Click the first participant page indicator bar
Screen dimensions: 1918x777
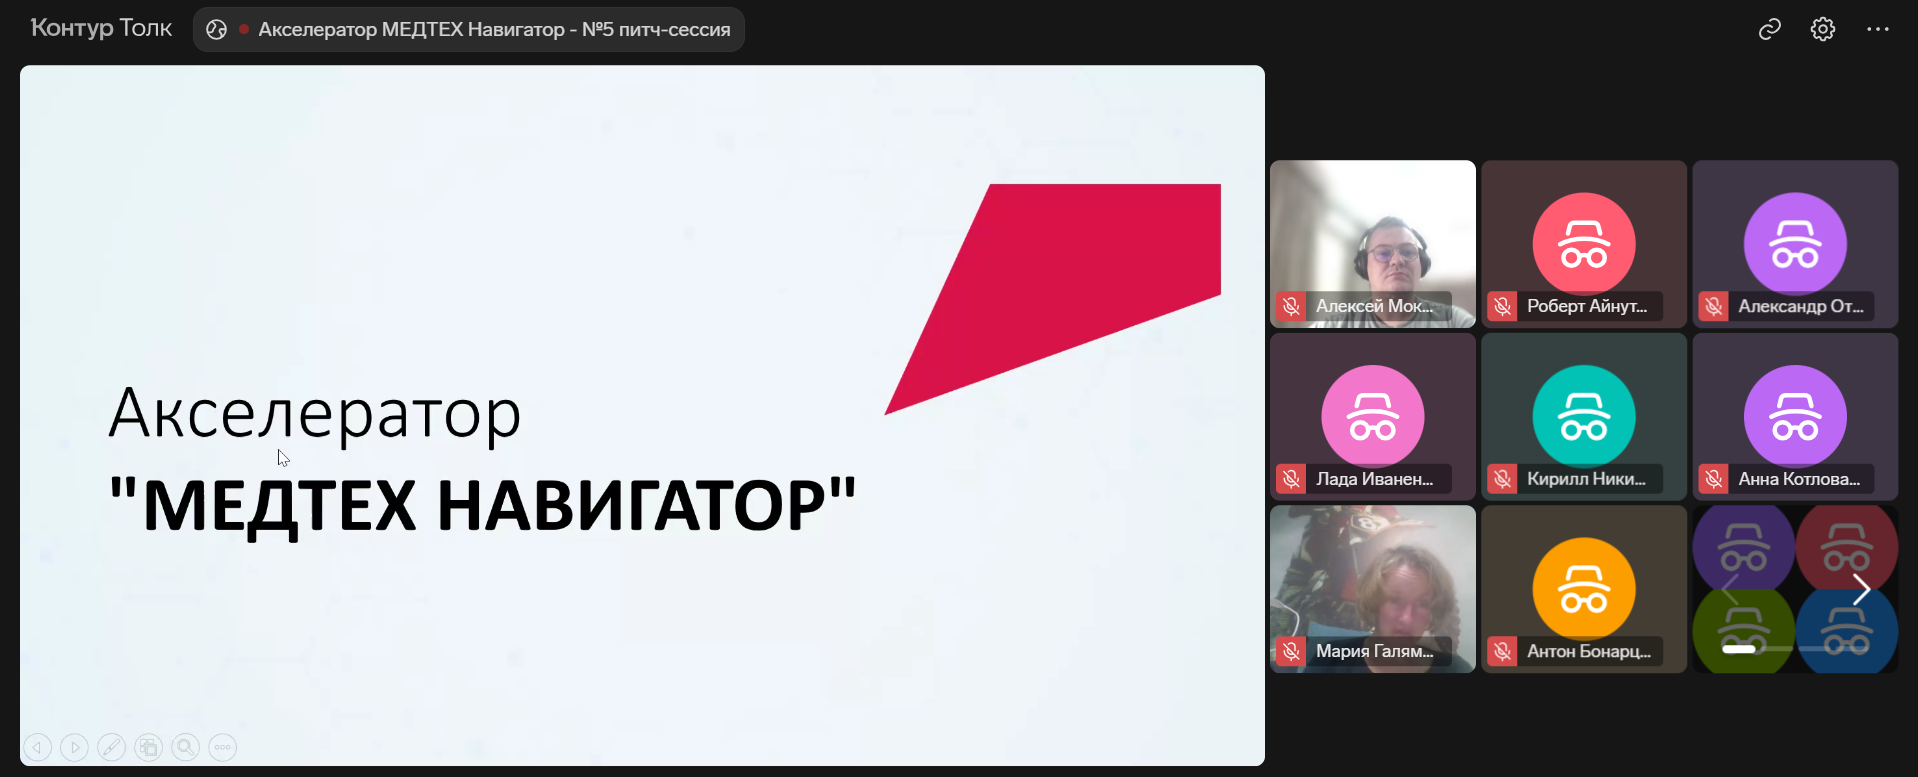(1738, 649)
